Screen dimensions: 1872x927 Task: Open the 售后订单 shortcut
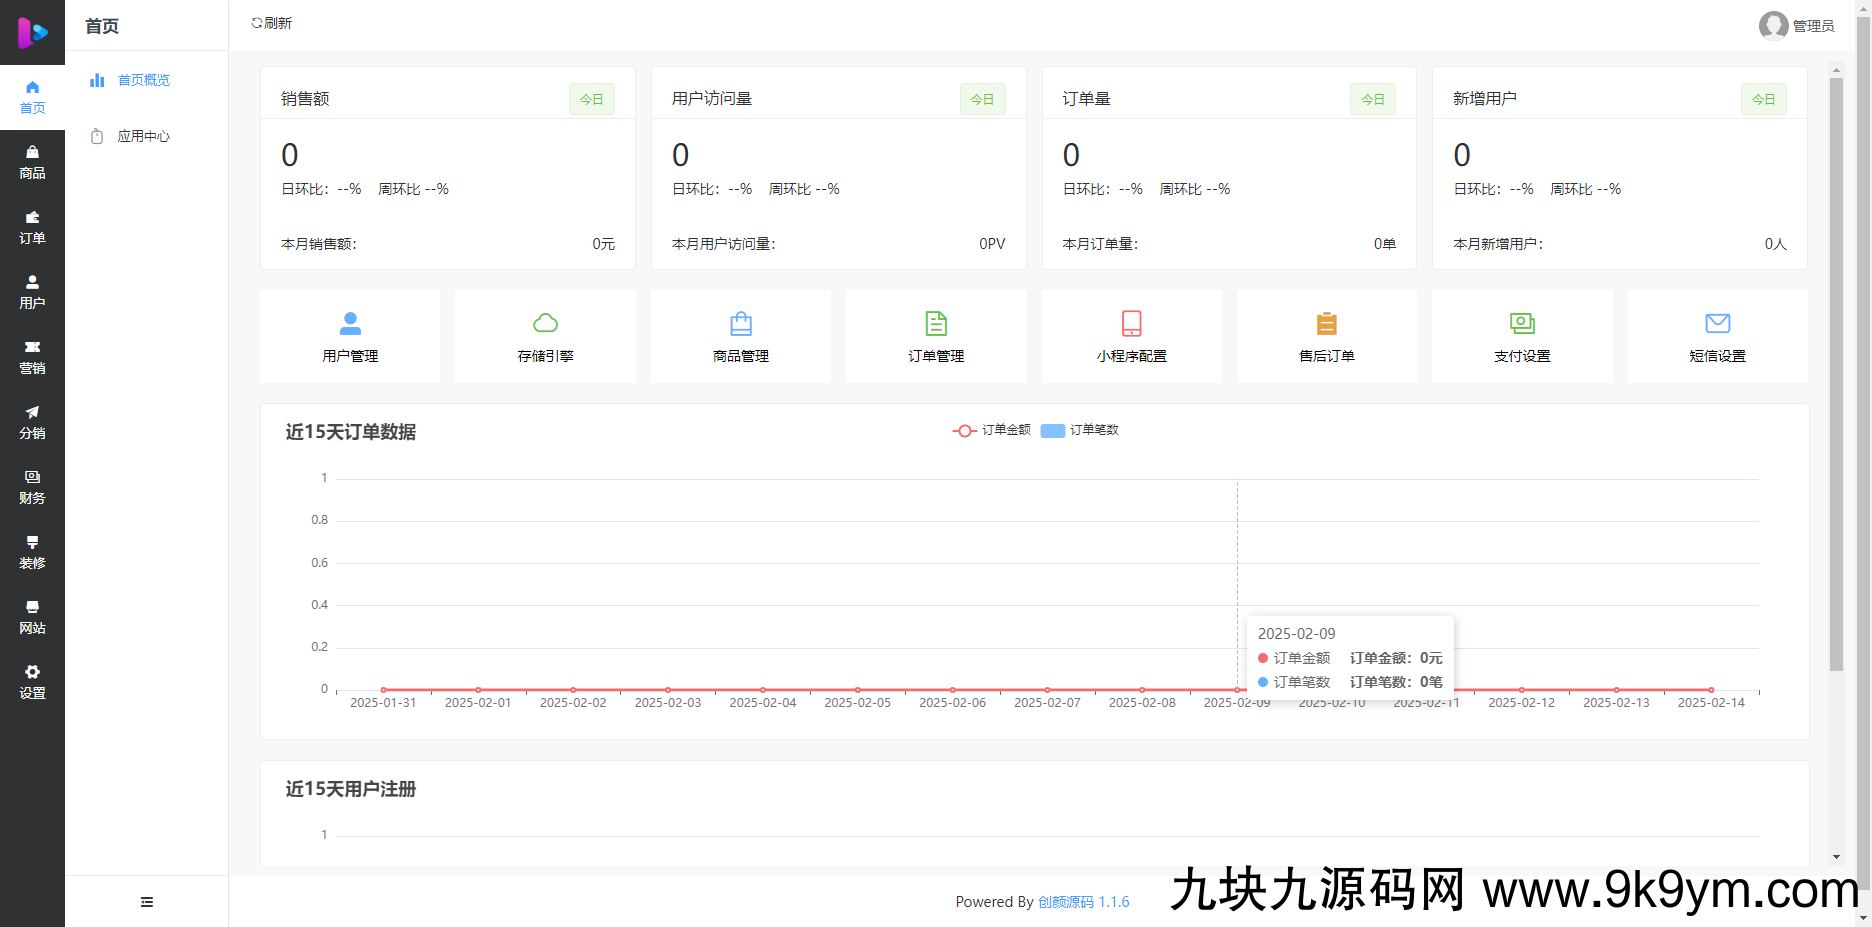[1326, 336]
